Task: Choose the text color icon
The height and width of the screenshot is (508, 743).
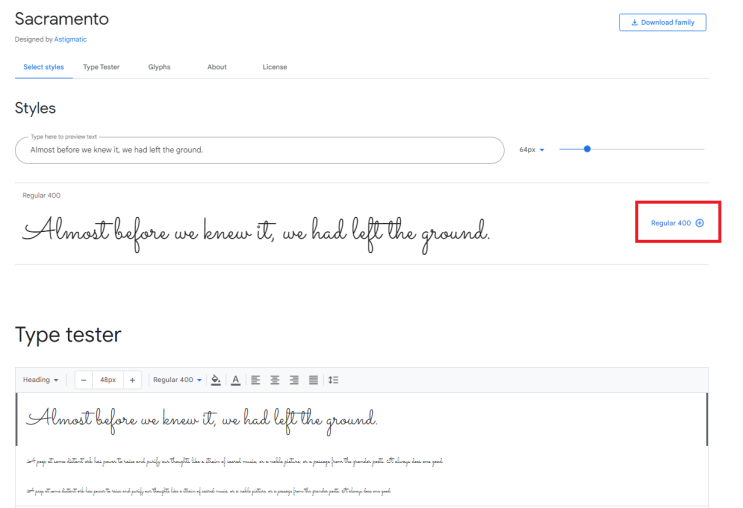Action: (236, 380)
